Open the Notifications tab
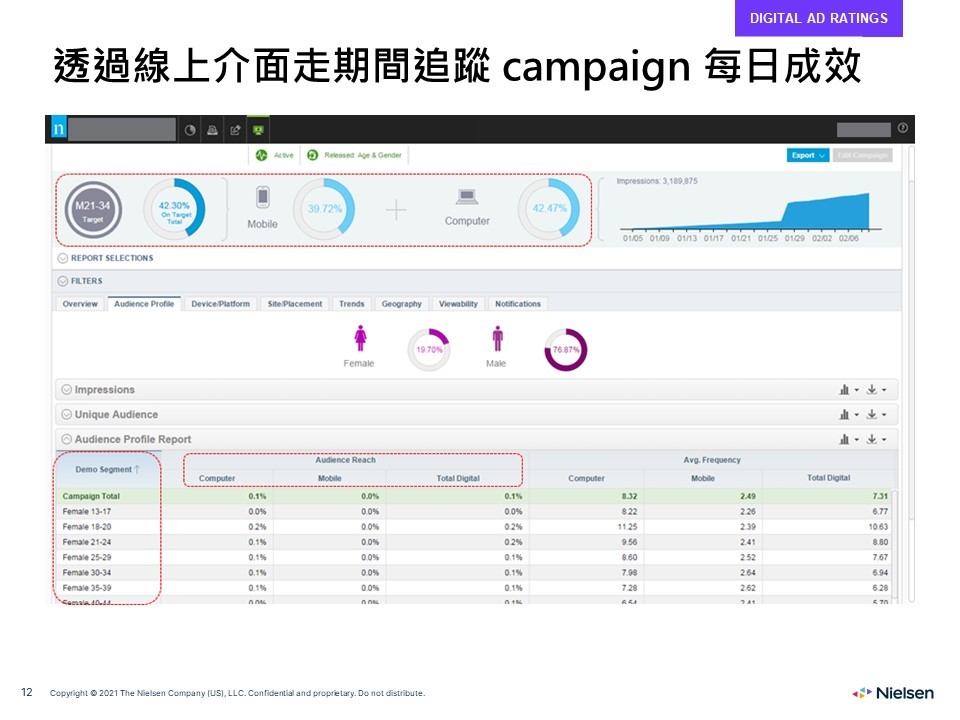Image resolution: width=960 pixels, height=720 pixels. point(518,304)
